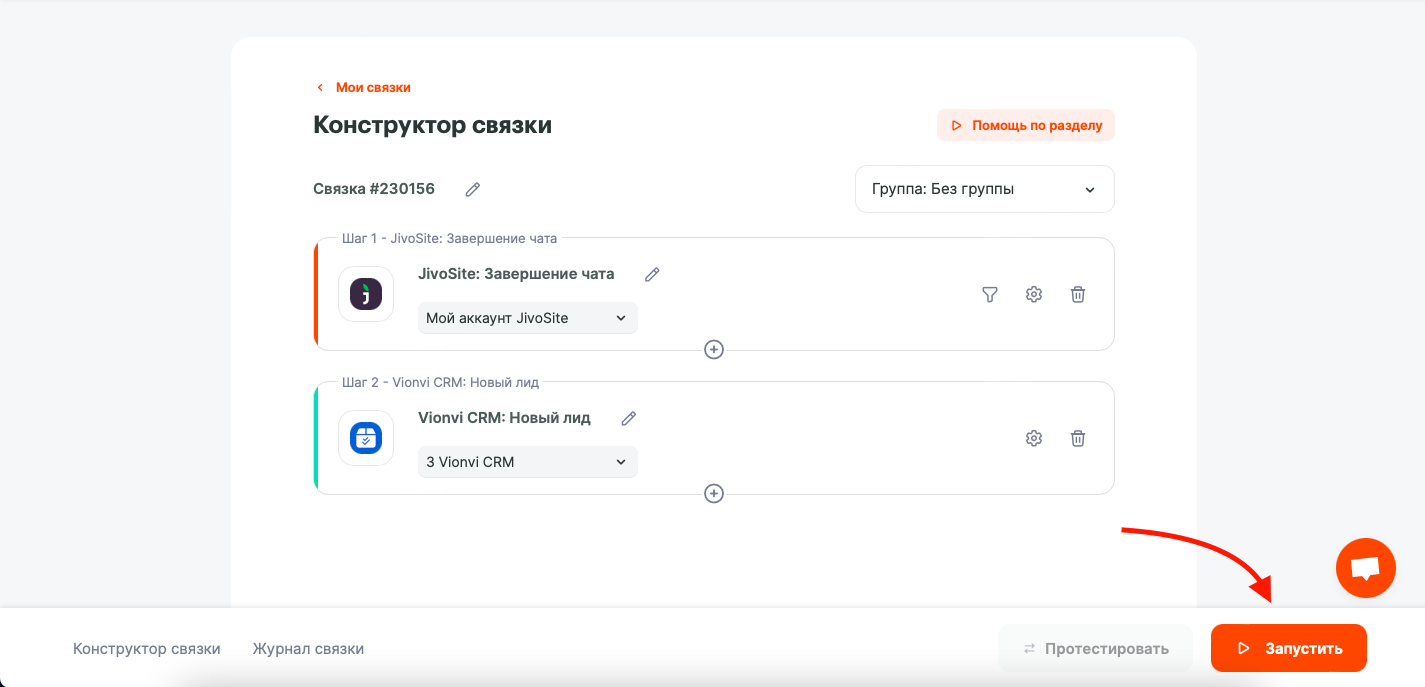Screen dimensions: 1425x687
Task: Go back via Мои связки link
Action: coord(364,87)
